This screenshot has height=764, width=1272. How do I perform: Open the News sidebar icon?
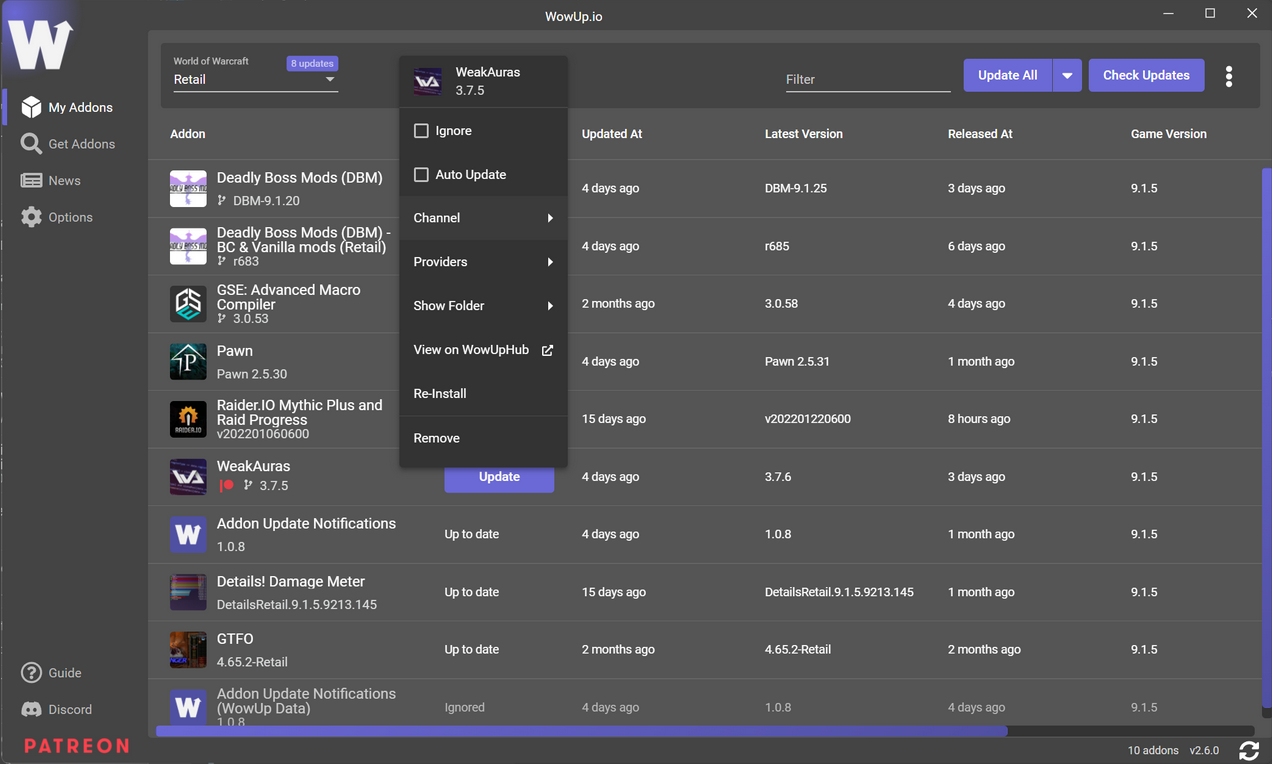tap(32, 181)
